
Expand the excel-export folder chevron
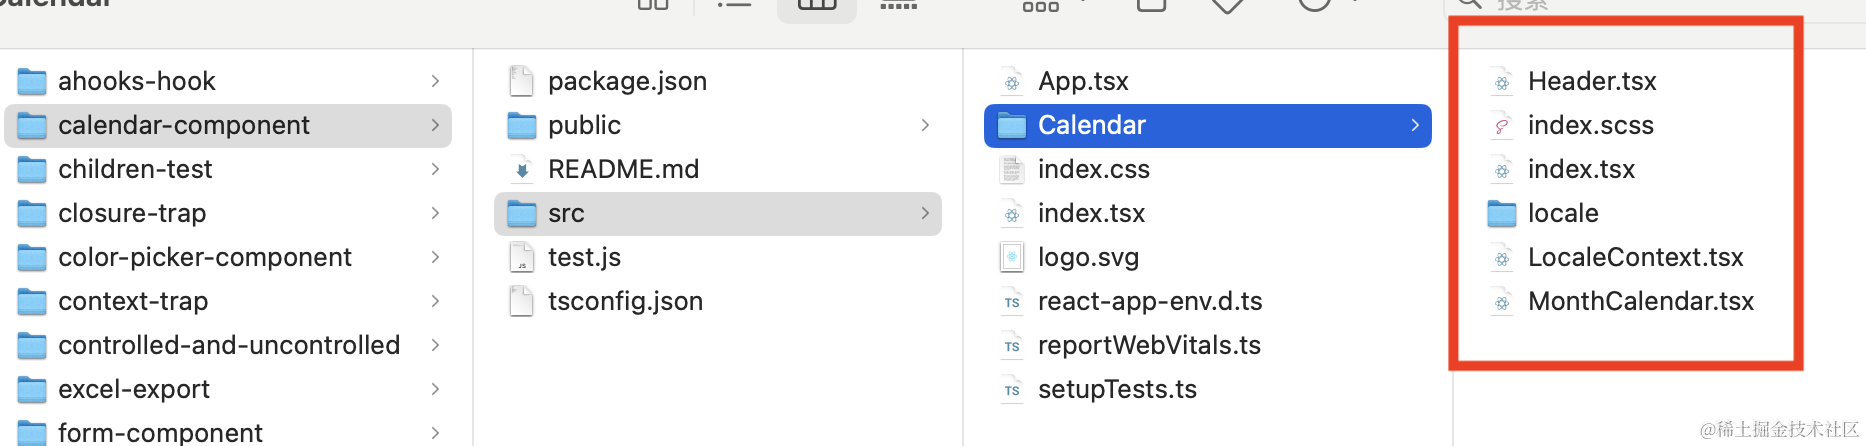[435, 389]
